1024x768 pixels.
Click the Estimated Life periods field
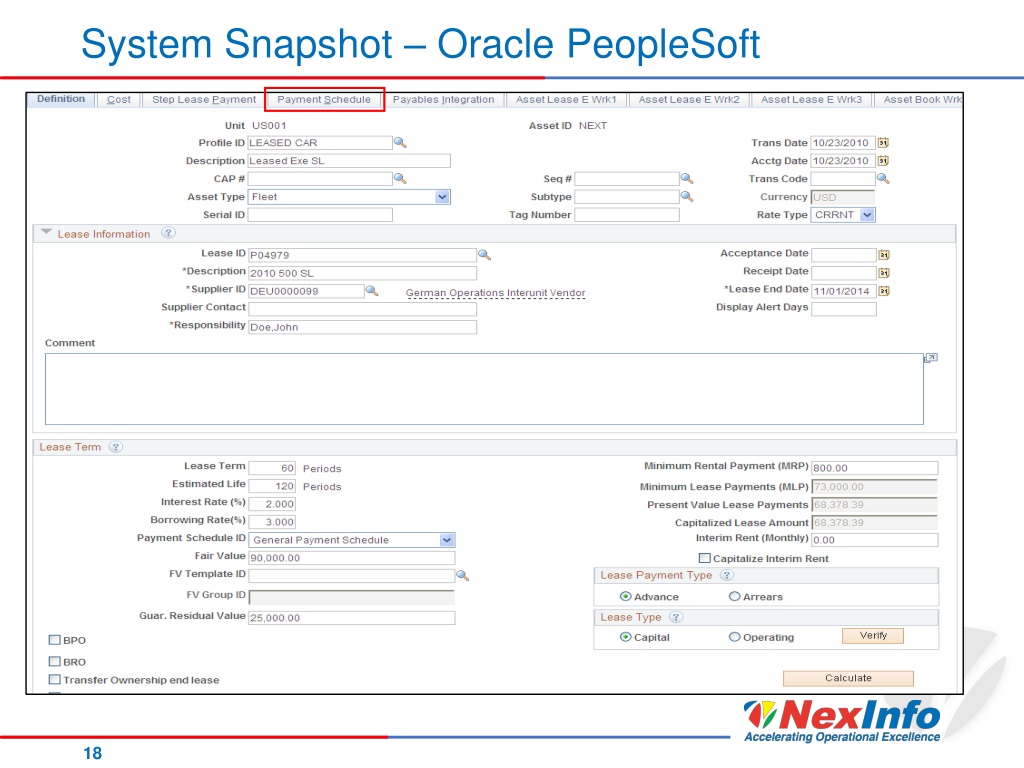(x=272, y=487)
